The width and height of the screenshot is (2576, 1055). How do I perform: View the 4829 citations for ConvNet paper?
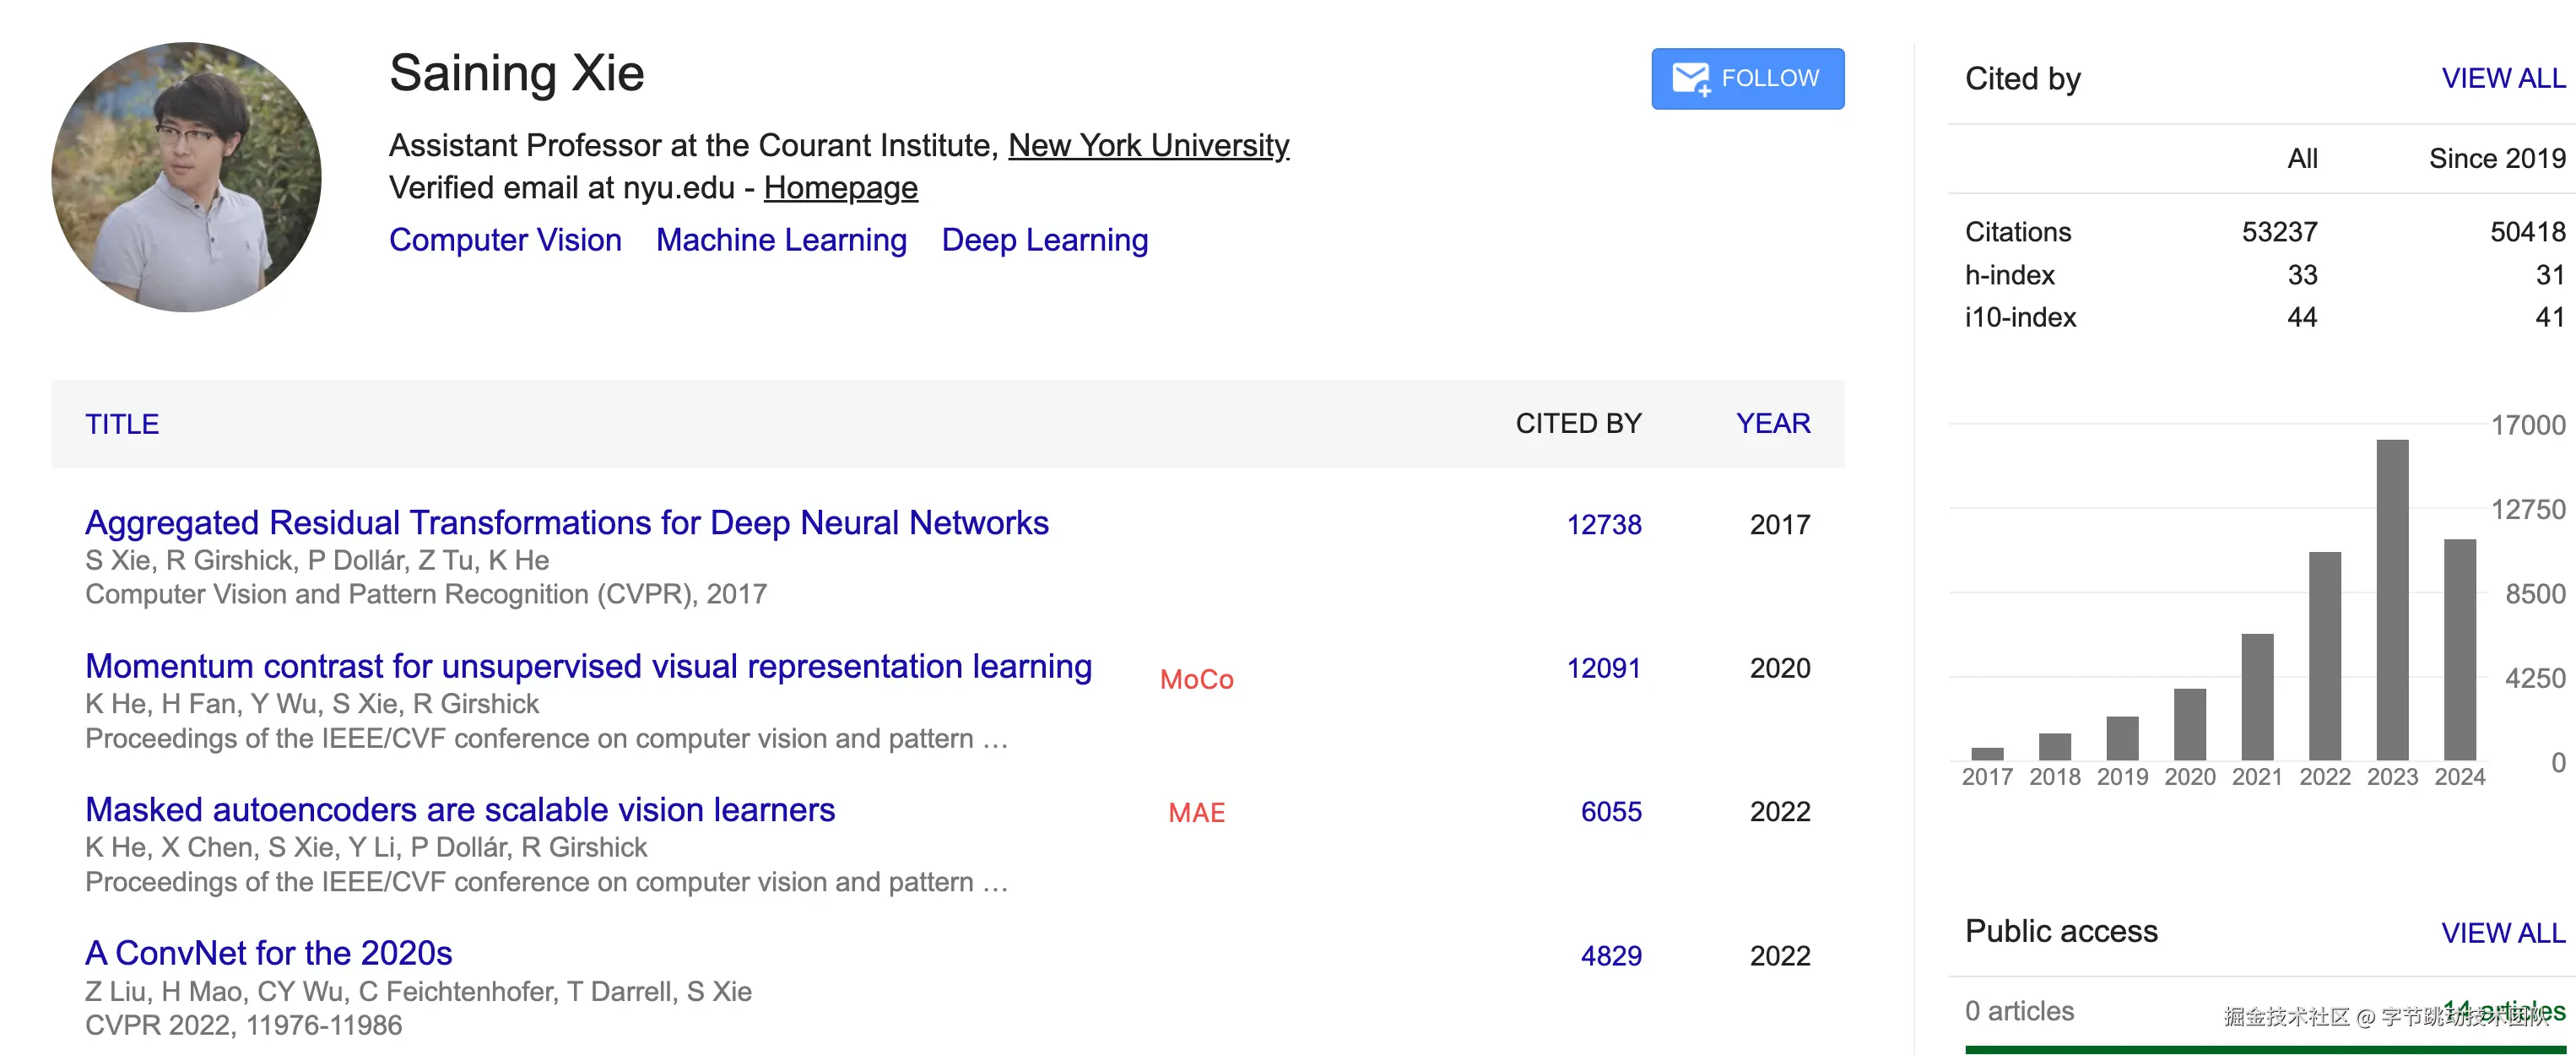pos(1610,956)
